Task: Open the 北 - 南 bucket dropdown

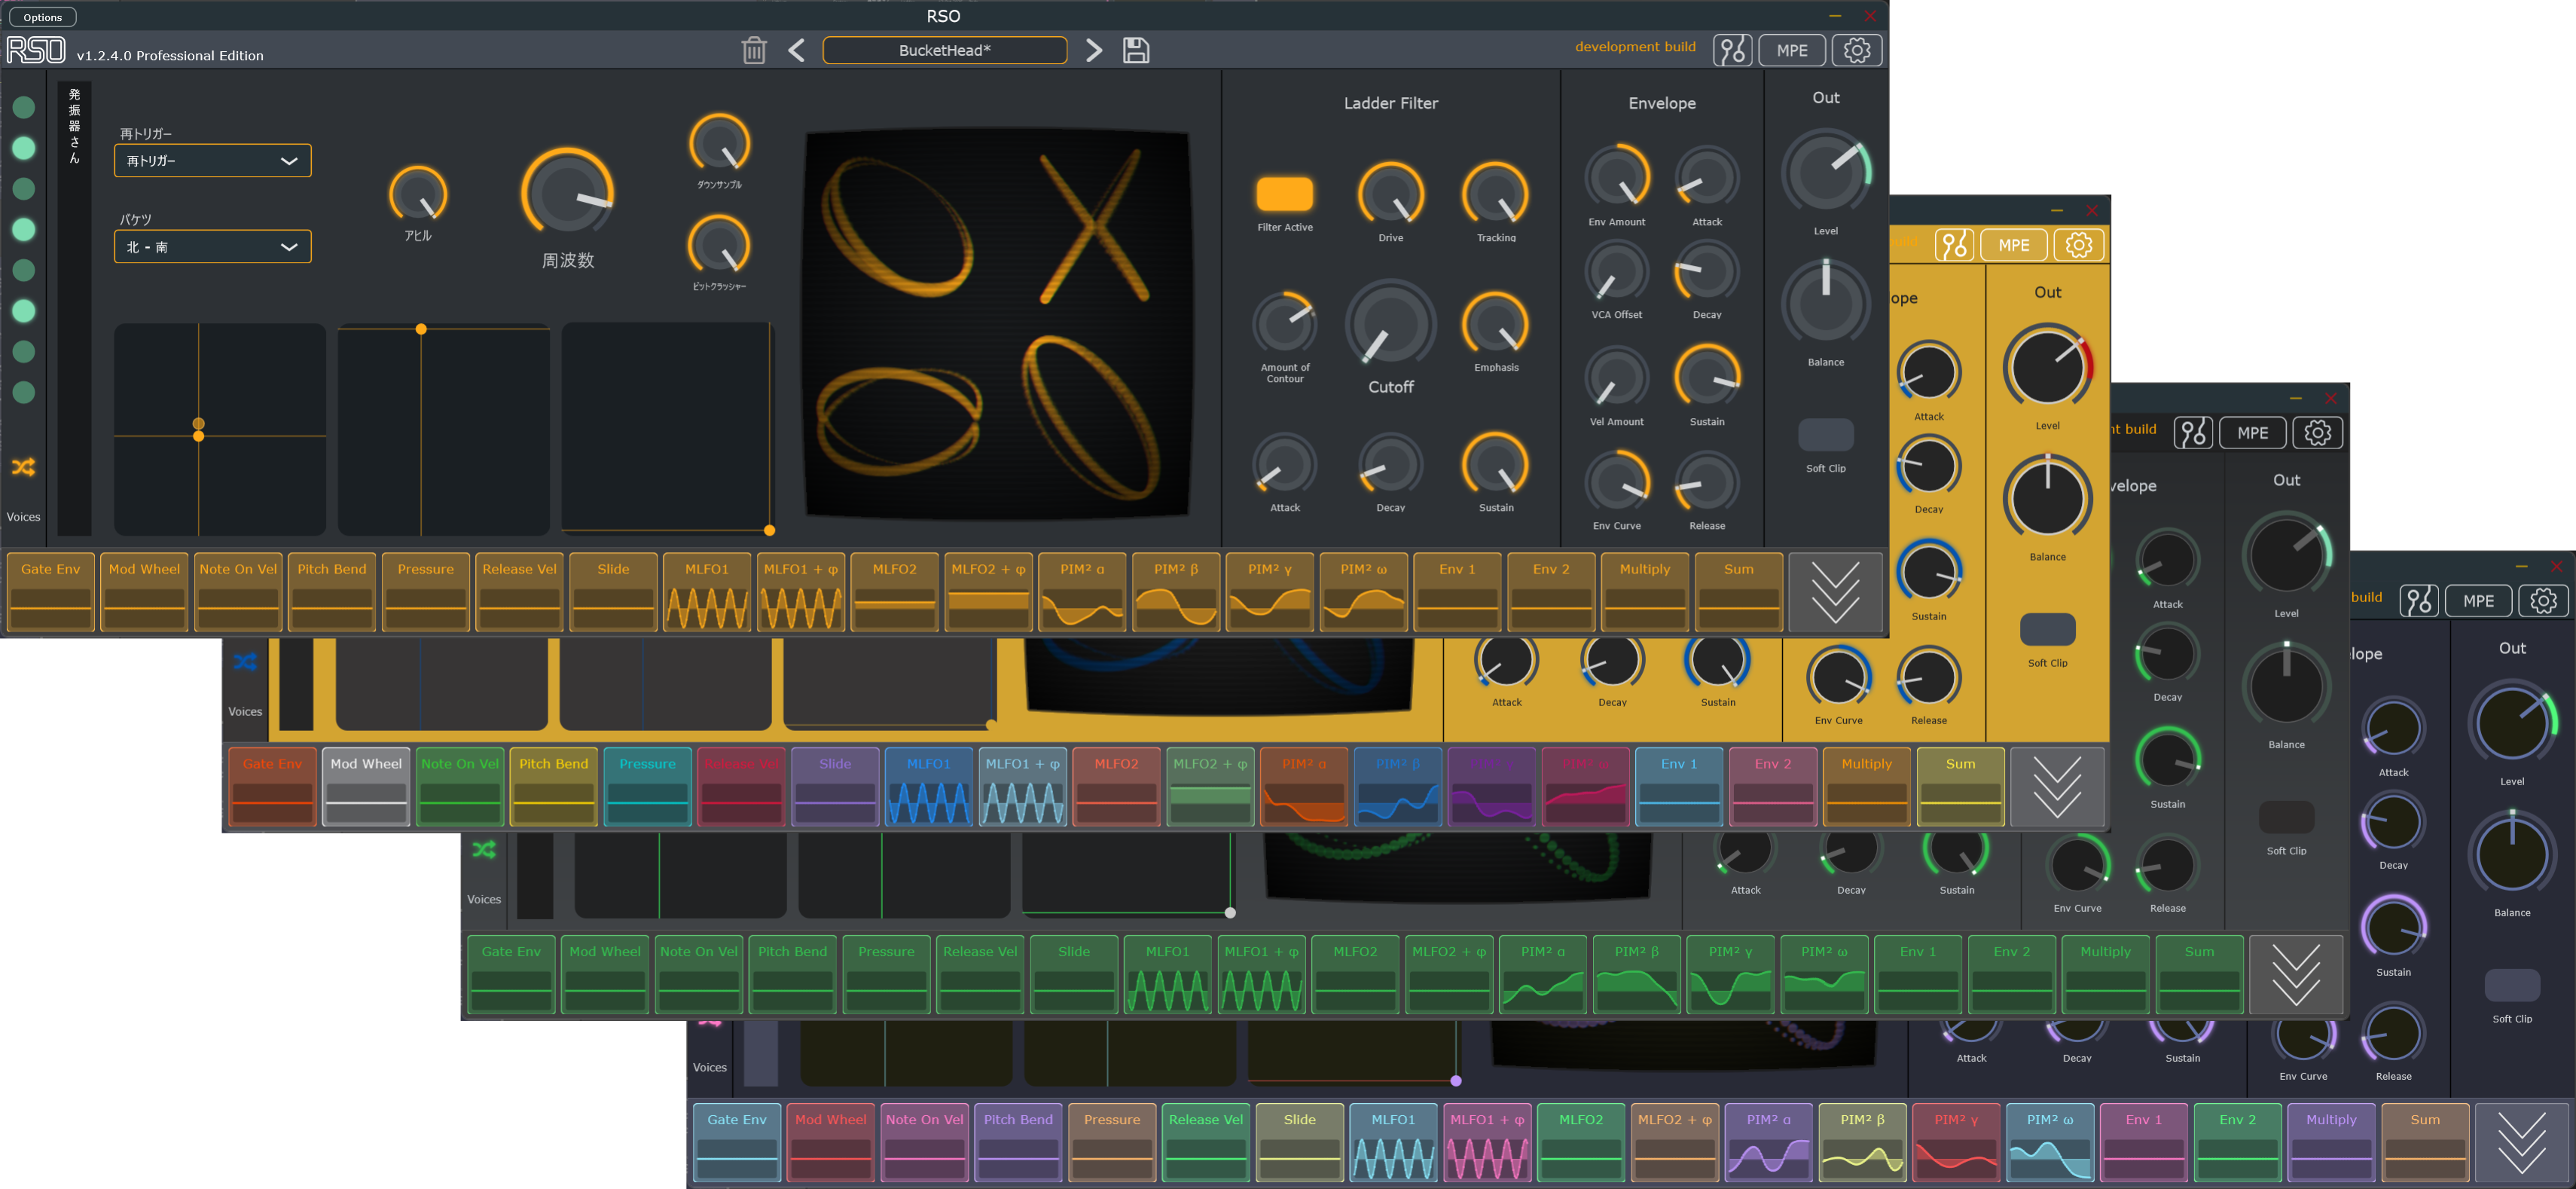Action: click(x=212, y=247)
